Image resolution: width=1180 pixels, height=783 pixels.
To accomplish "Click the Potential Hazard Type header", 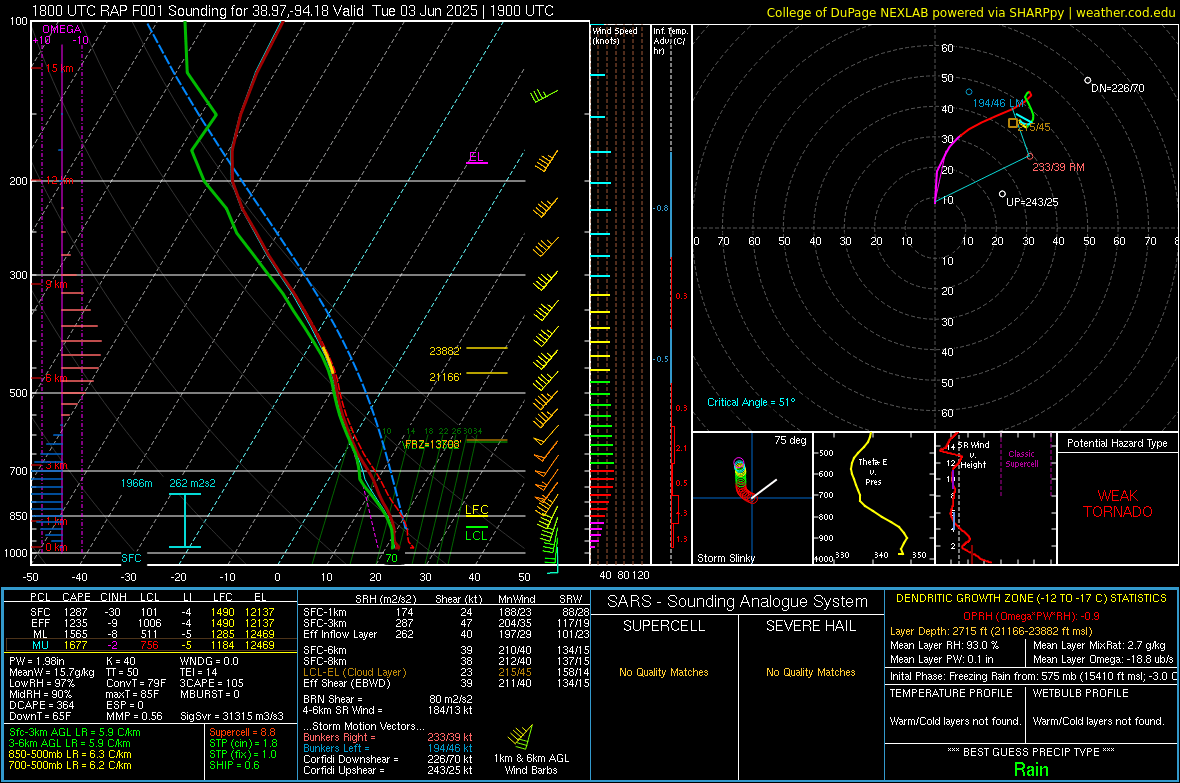I will click(x=1117, y=443).
